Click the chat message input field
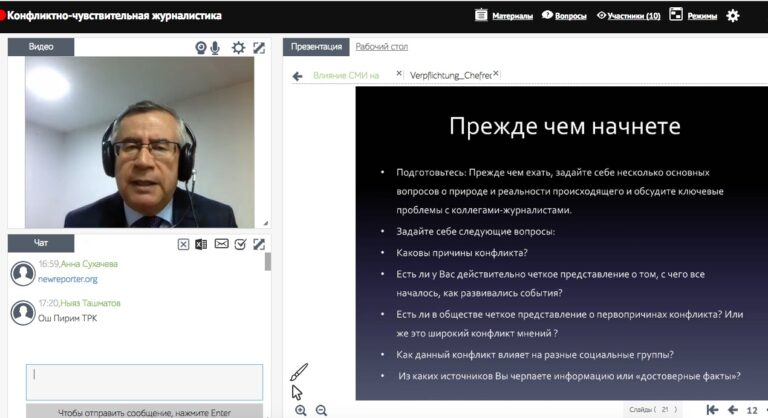768x418 pixels. click(144, 382)
